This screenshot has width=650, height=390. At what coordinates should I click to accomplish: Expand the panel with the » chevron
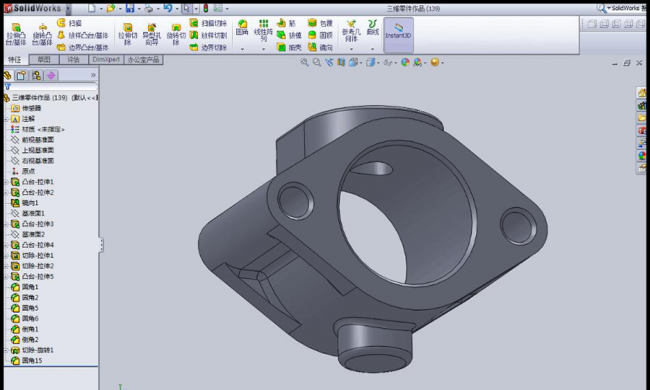(93, 75)
